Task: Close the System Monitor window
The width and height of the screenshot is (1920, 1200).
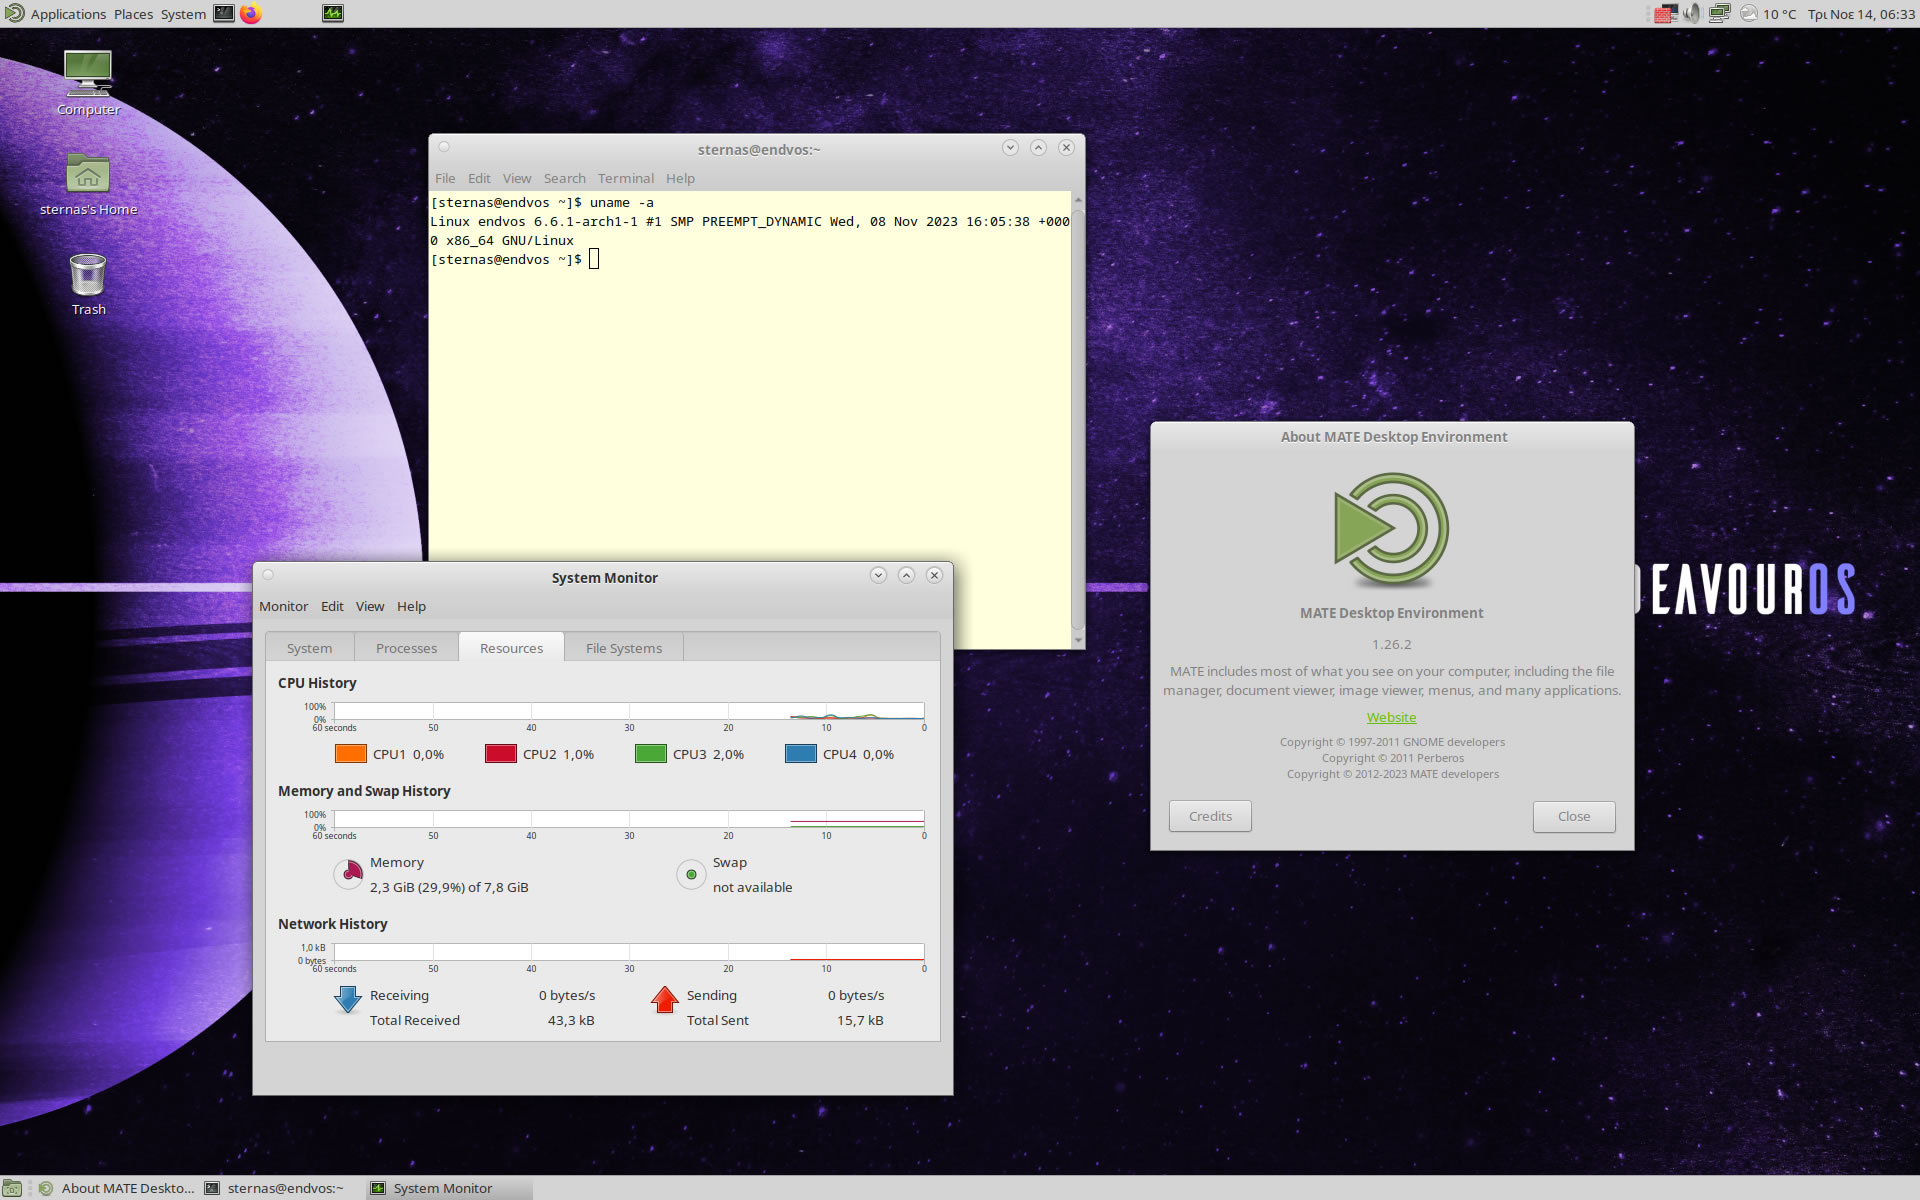Action: (x=934, y=575)
